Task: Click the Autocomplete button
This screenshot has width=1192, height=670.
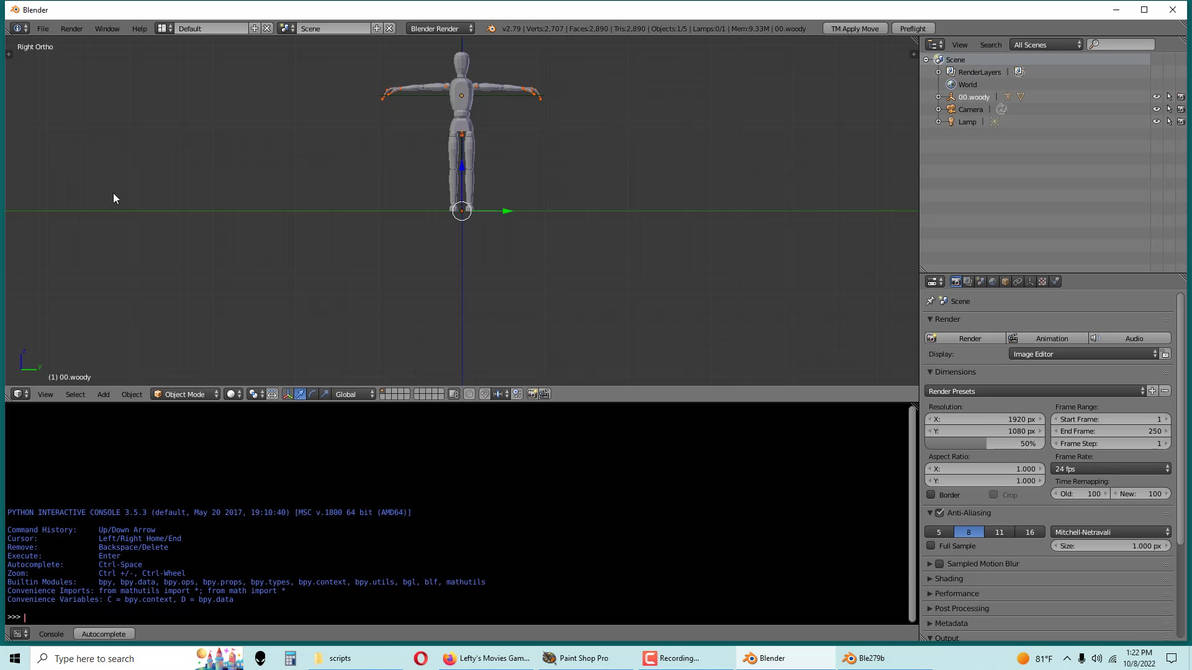Action: tap(103, 633)
